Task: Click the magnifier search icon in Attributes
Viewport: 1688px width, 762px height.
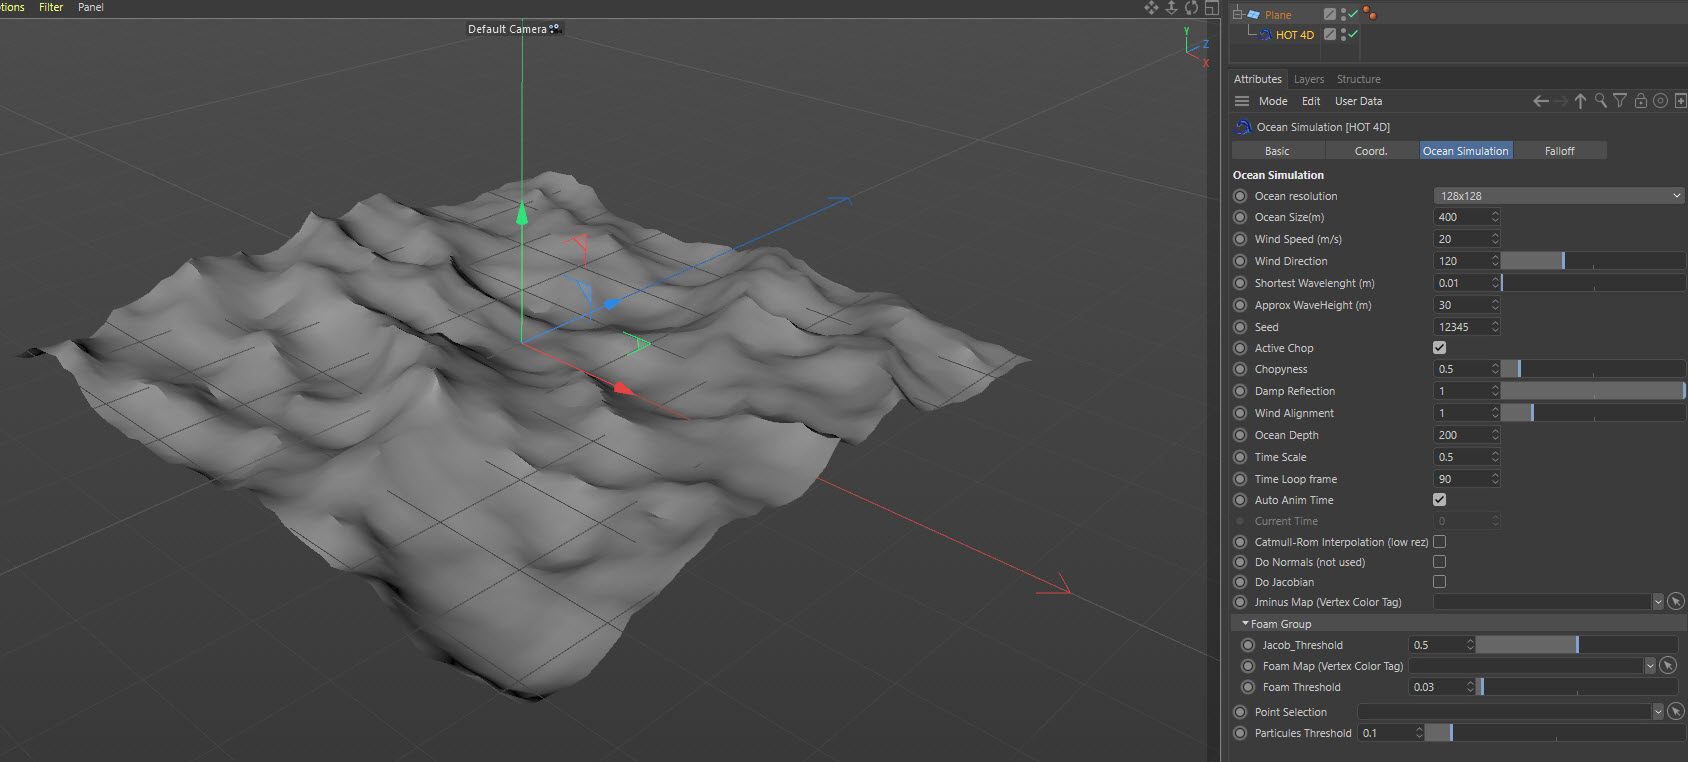Action: (x=1601, y=101)
